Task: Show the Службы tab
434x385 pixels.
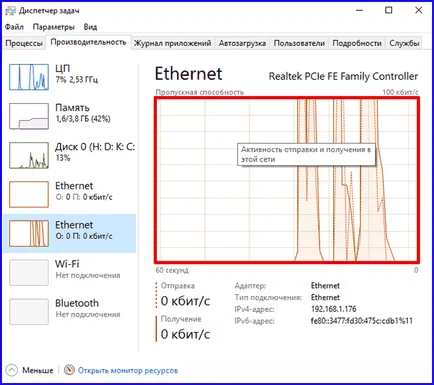Action: click(x=404, y=43)
